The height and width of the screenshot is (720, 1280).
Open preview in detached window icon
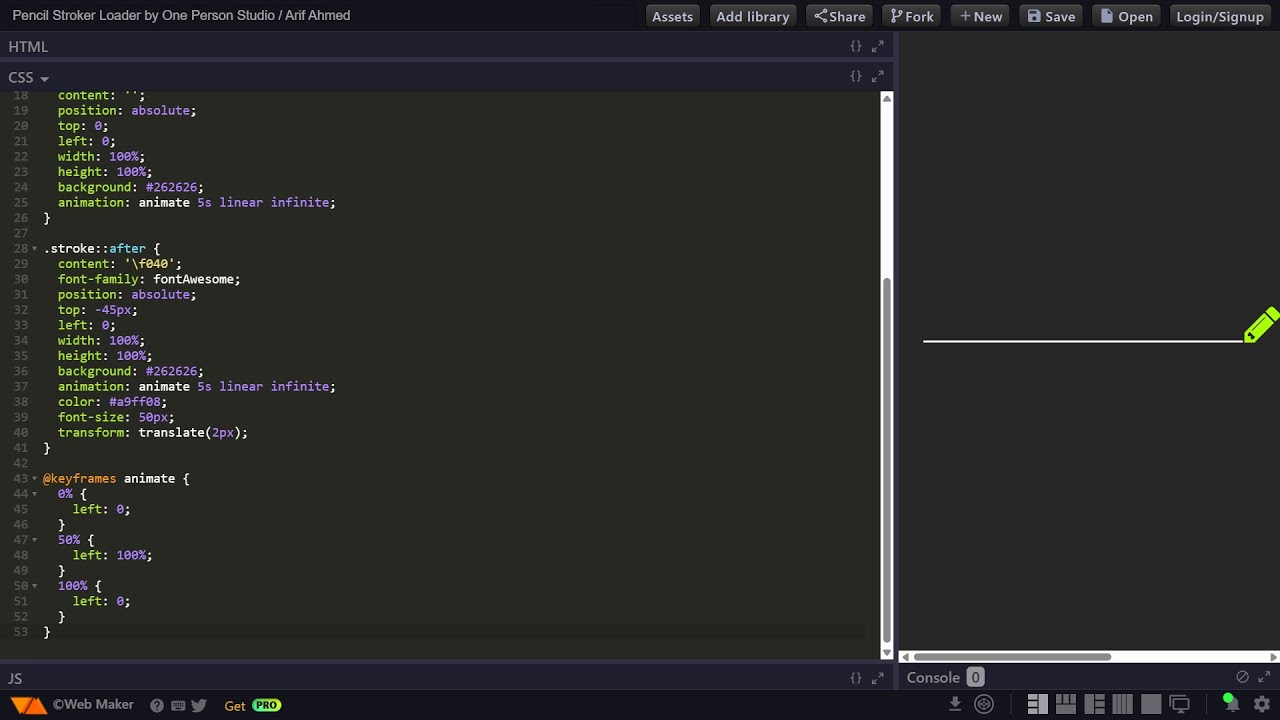tap(1180, 704)
